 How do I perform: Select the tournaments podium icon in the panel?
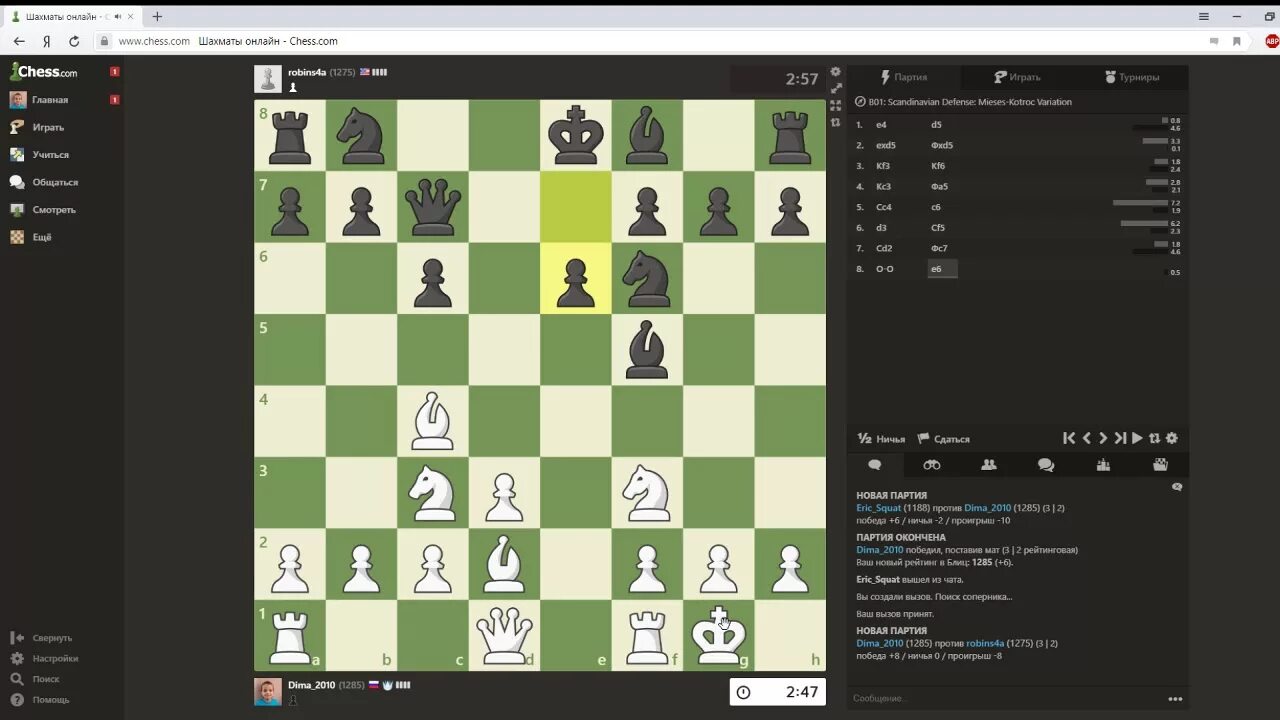[x=1103, y=464]
